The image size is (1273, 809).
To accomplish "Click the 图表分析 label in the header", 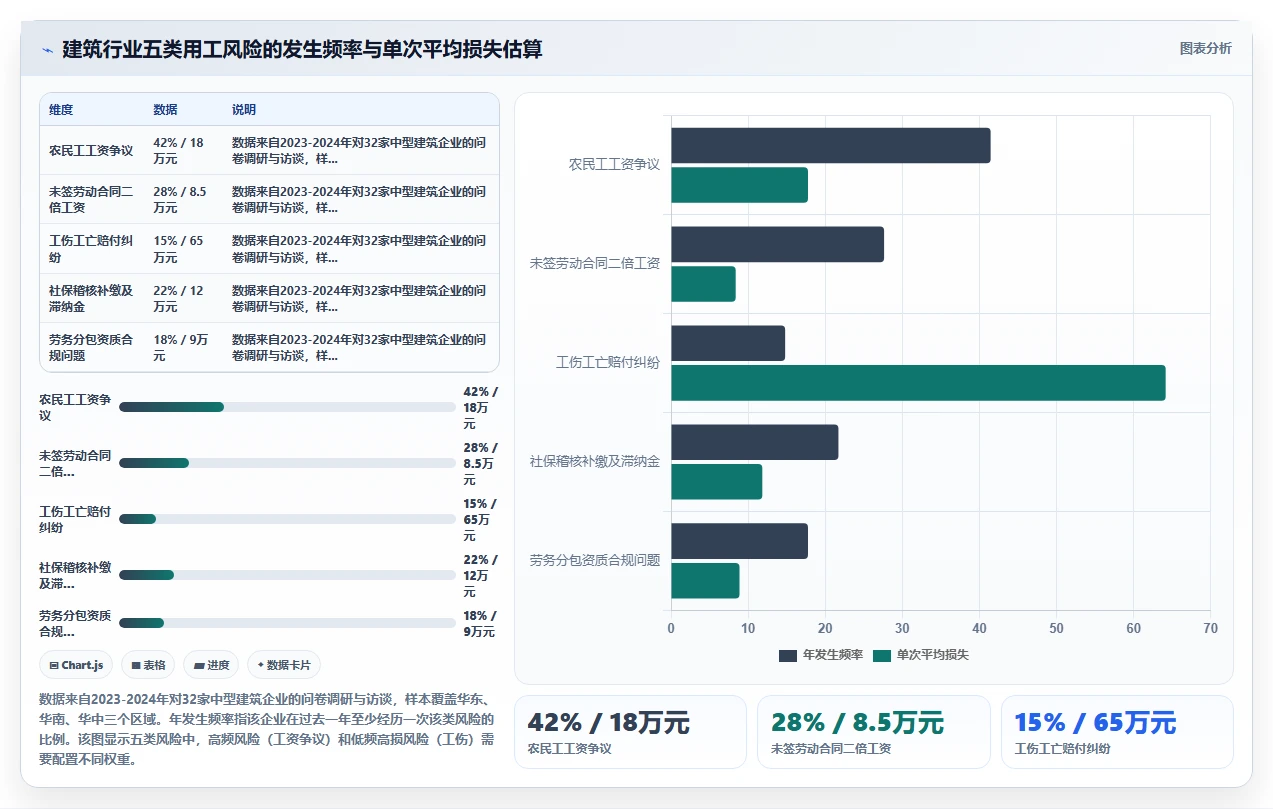I will pos(1205,48).
